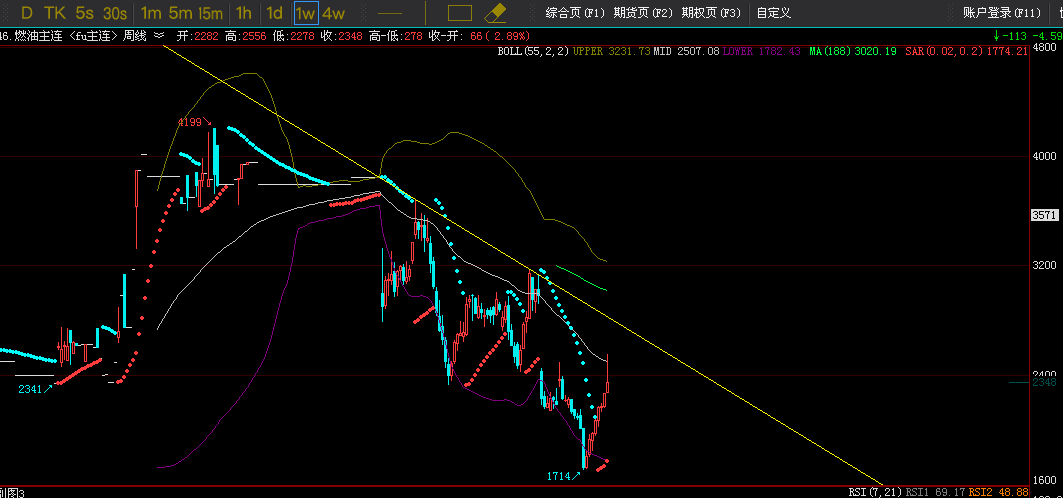Click the RSI1 69.17 value
1063x498 pixels.
tap(936, 492)
